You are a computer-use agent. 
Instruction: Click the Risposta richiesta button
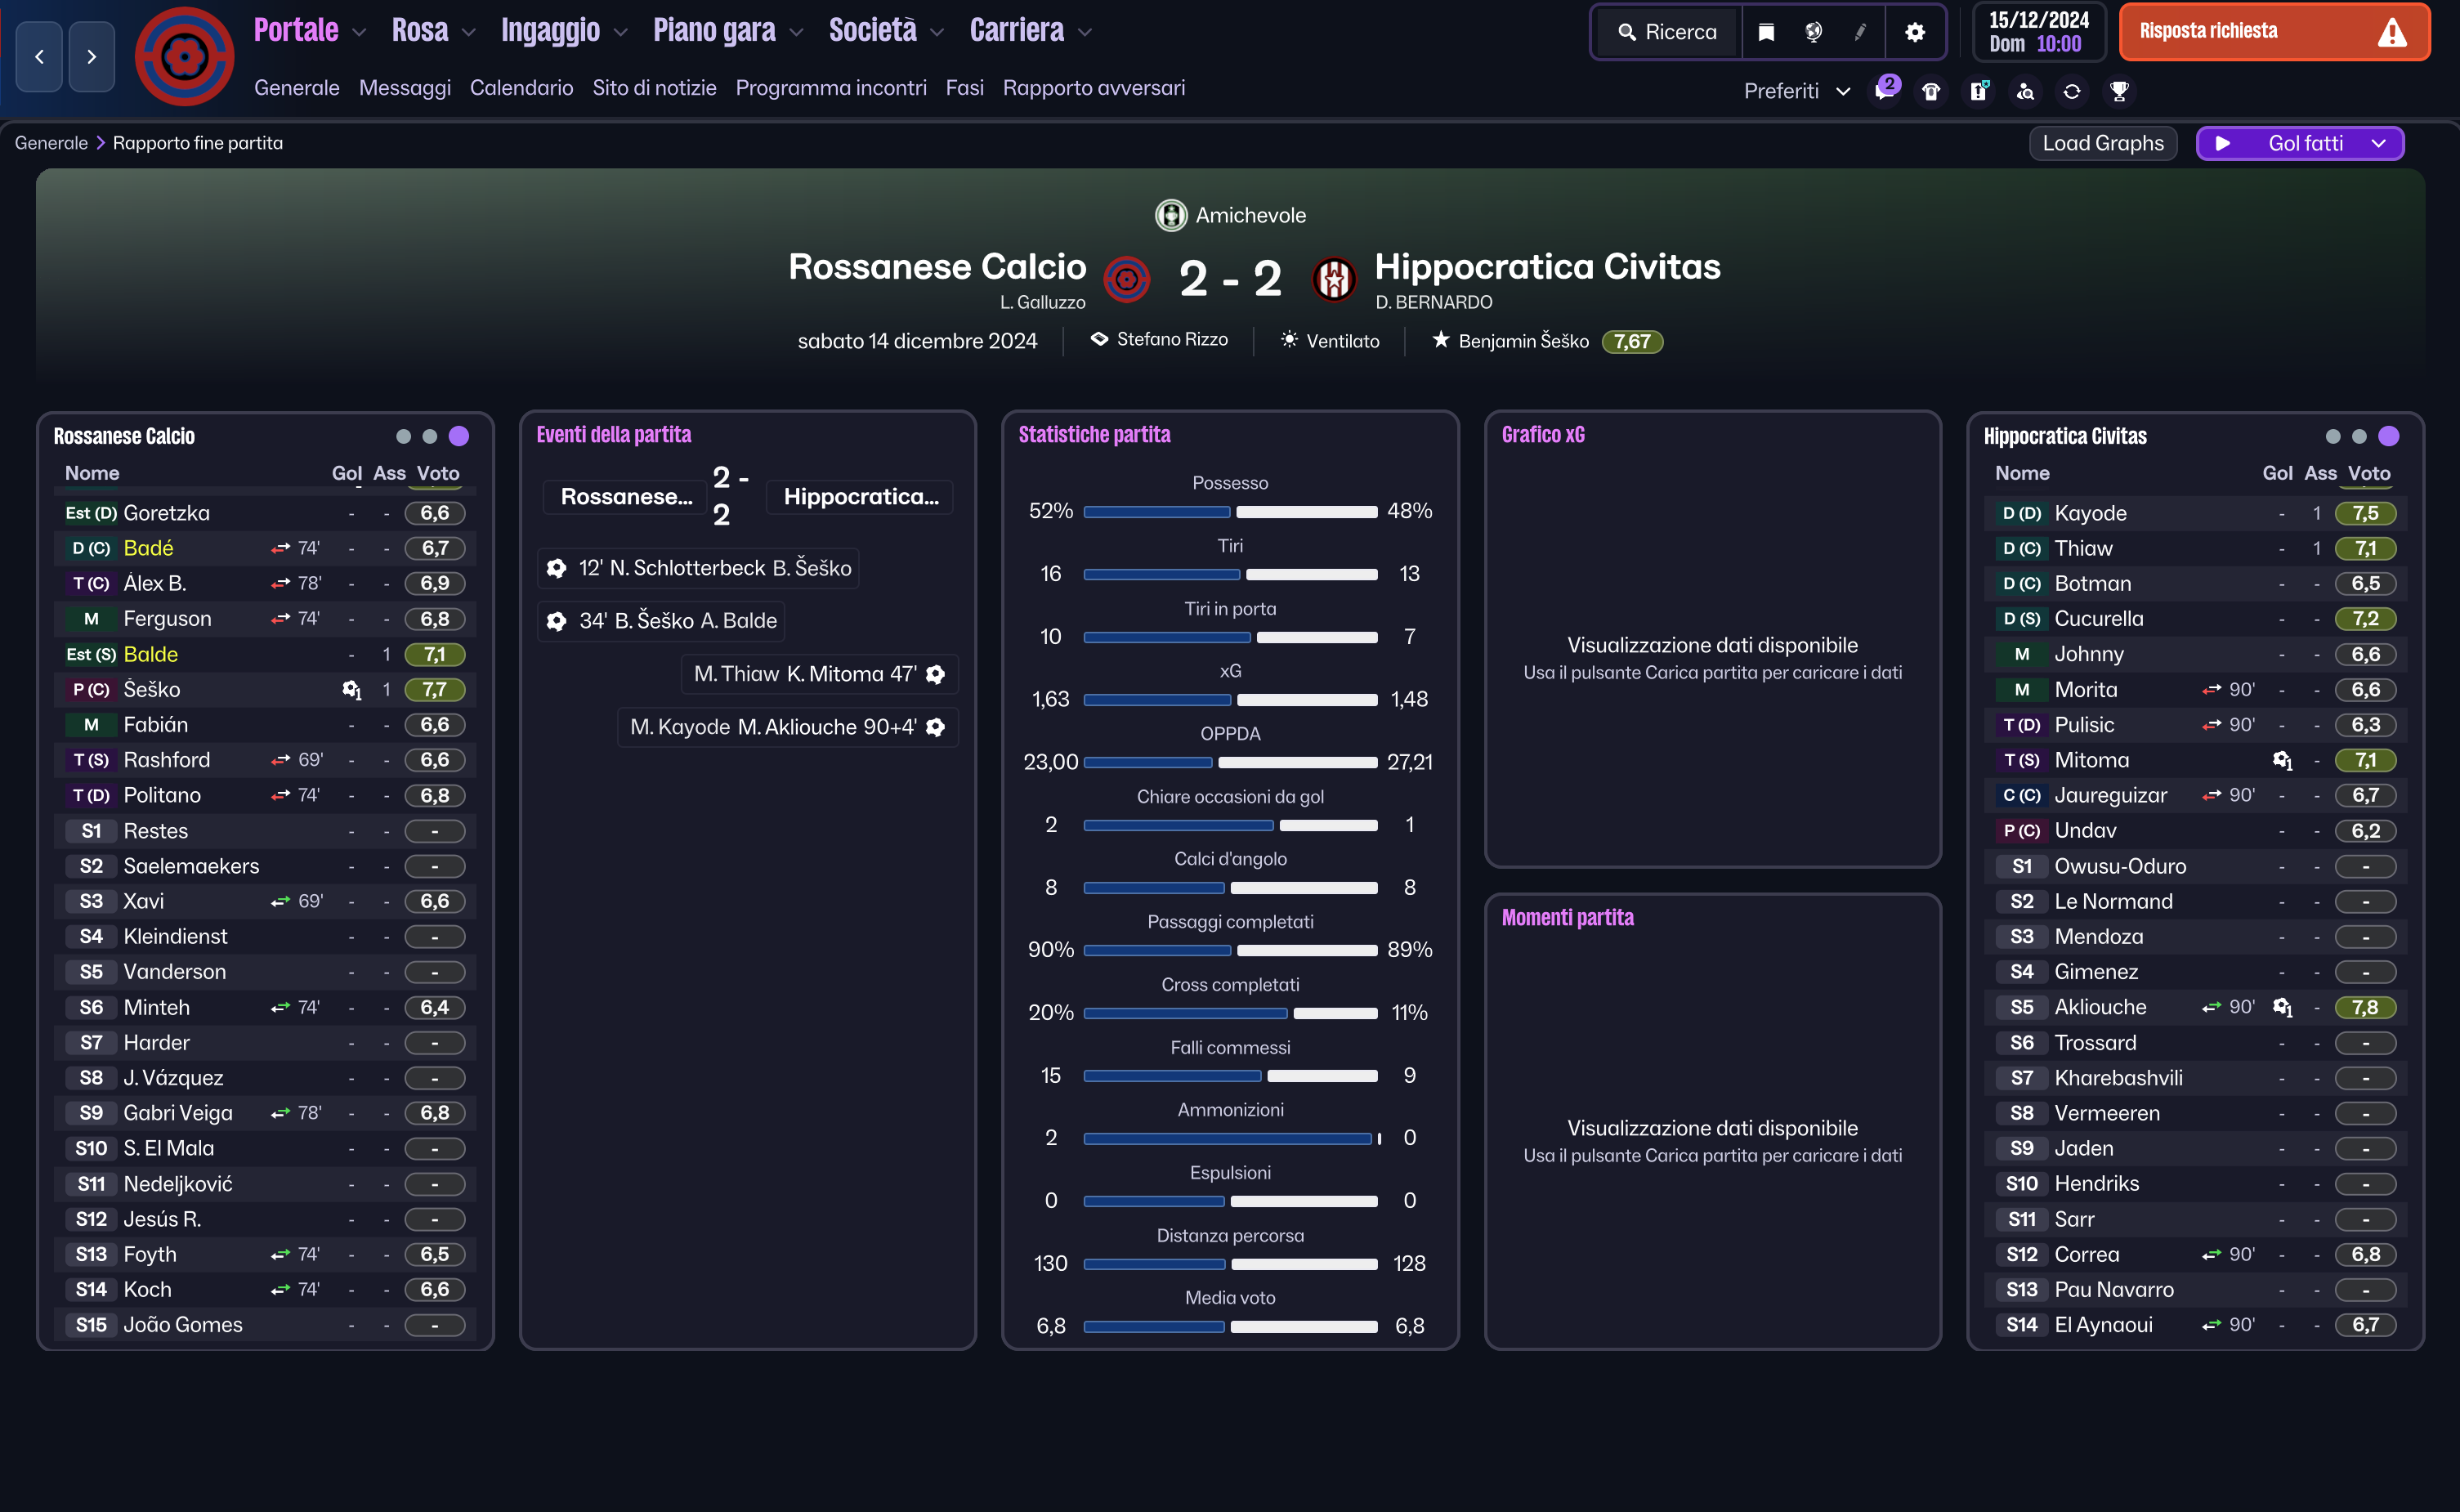pyautogui.click(x=2275, y=32)
